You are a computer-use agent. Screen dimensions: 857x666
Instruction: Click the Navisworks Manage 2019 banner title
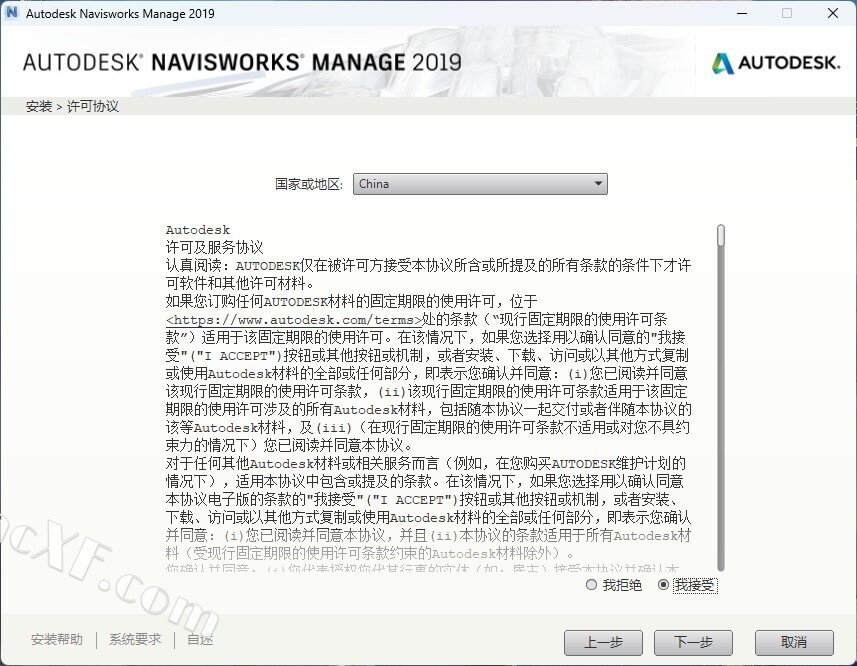point(242,62)
